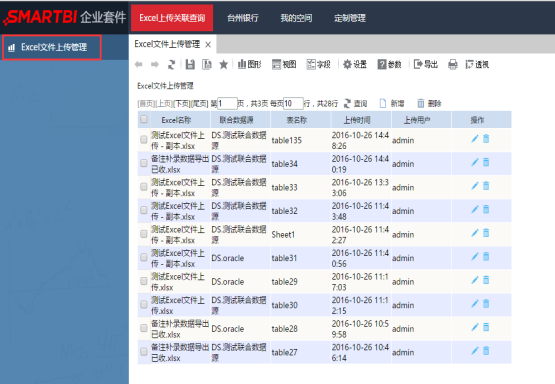Go to 下页 next page link

pyautogui.click(x=182, y=104)
